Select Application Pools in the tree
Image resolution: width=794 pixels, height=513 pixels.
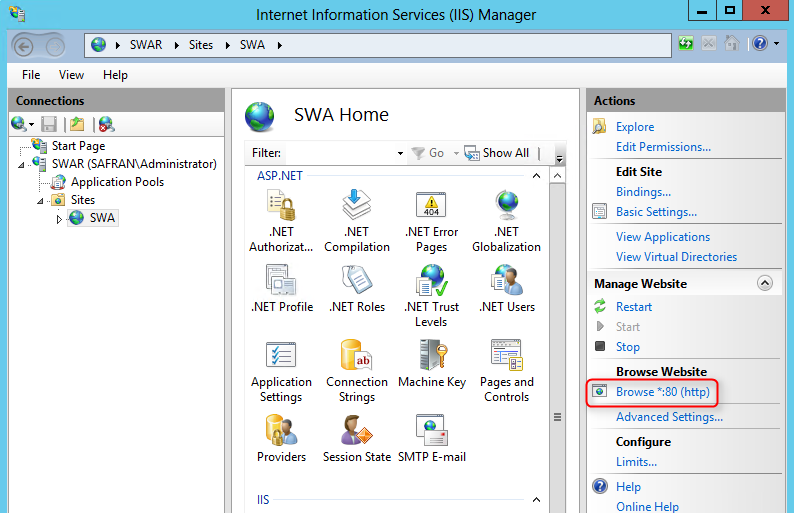pos(116,182)
